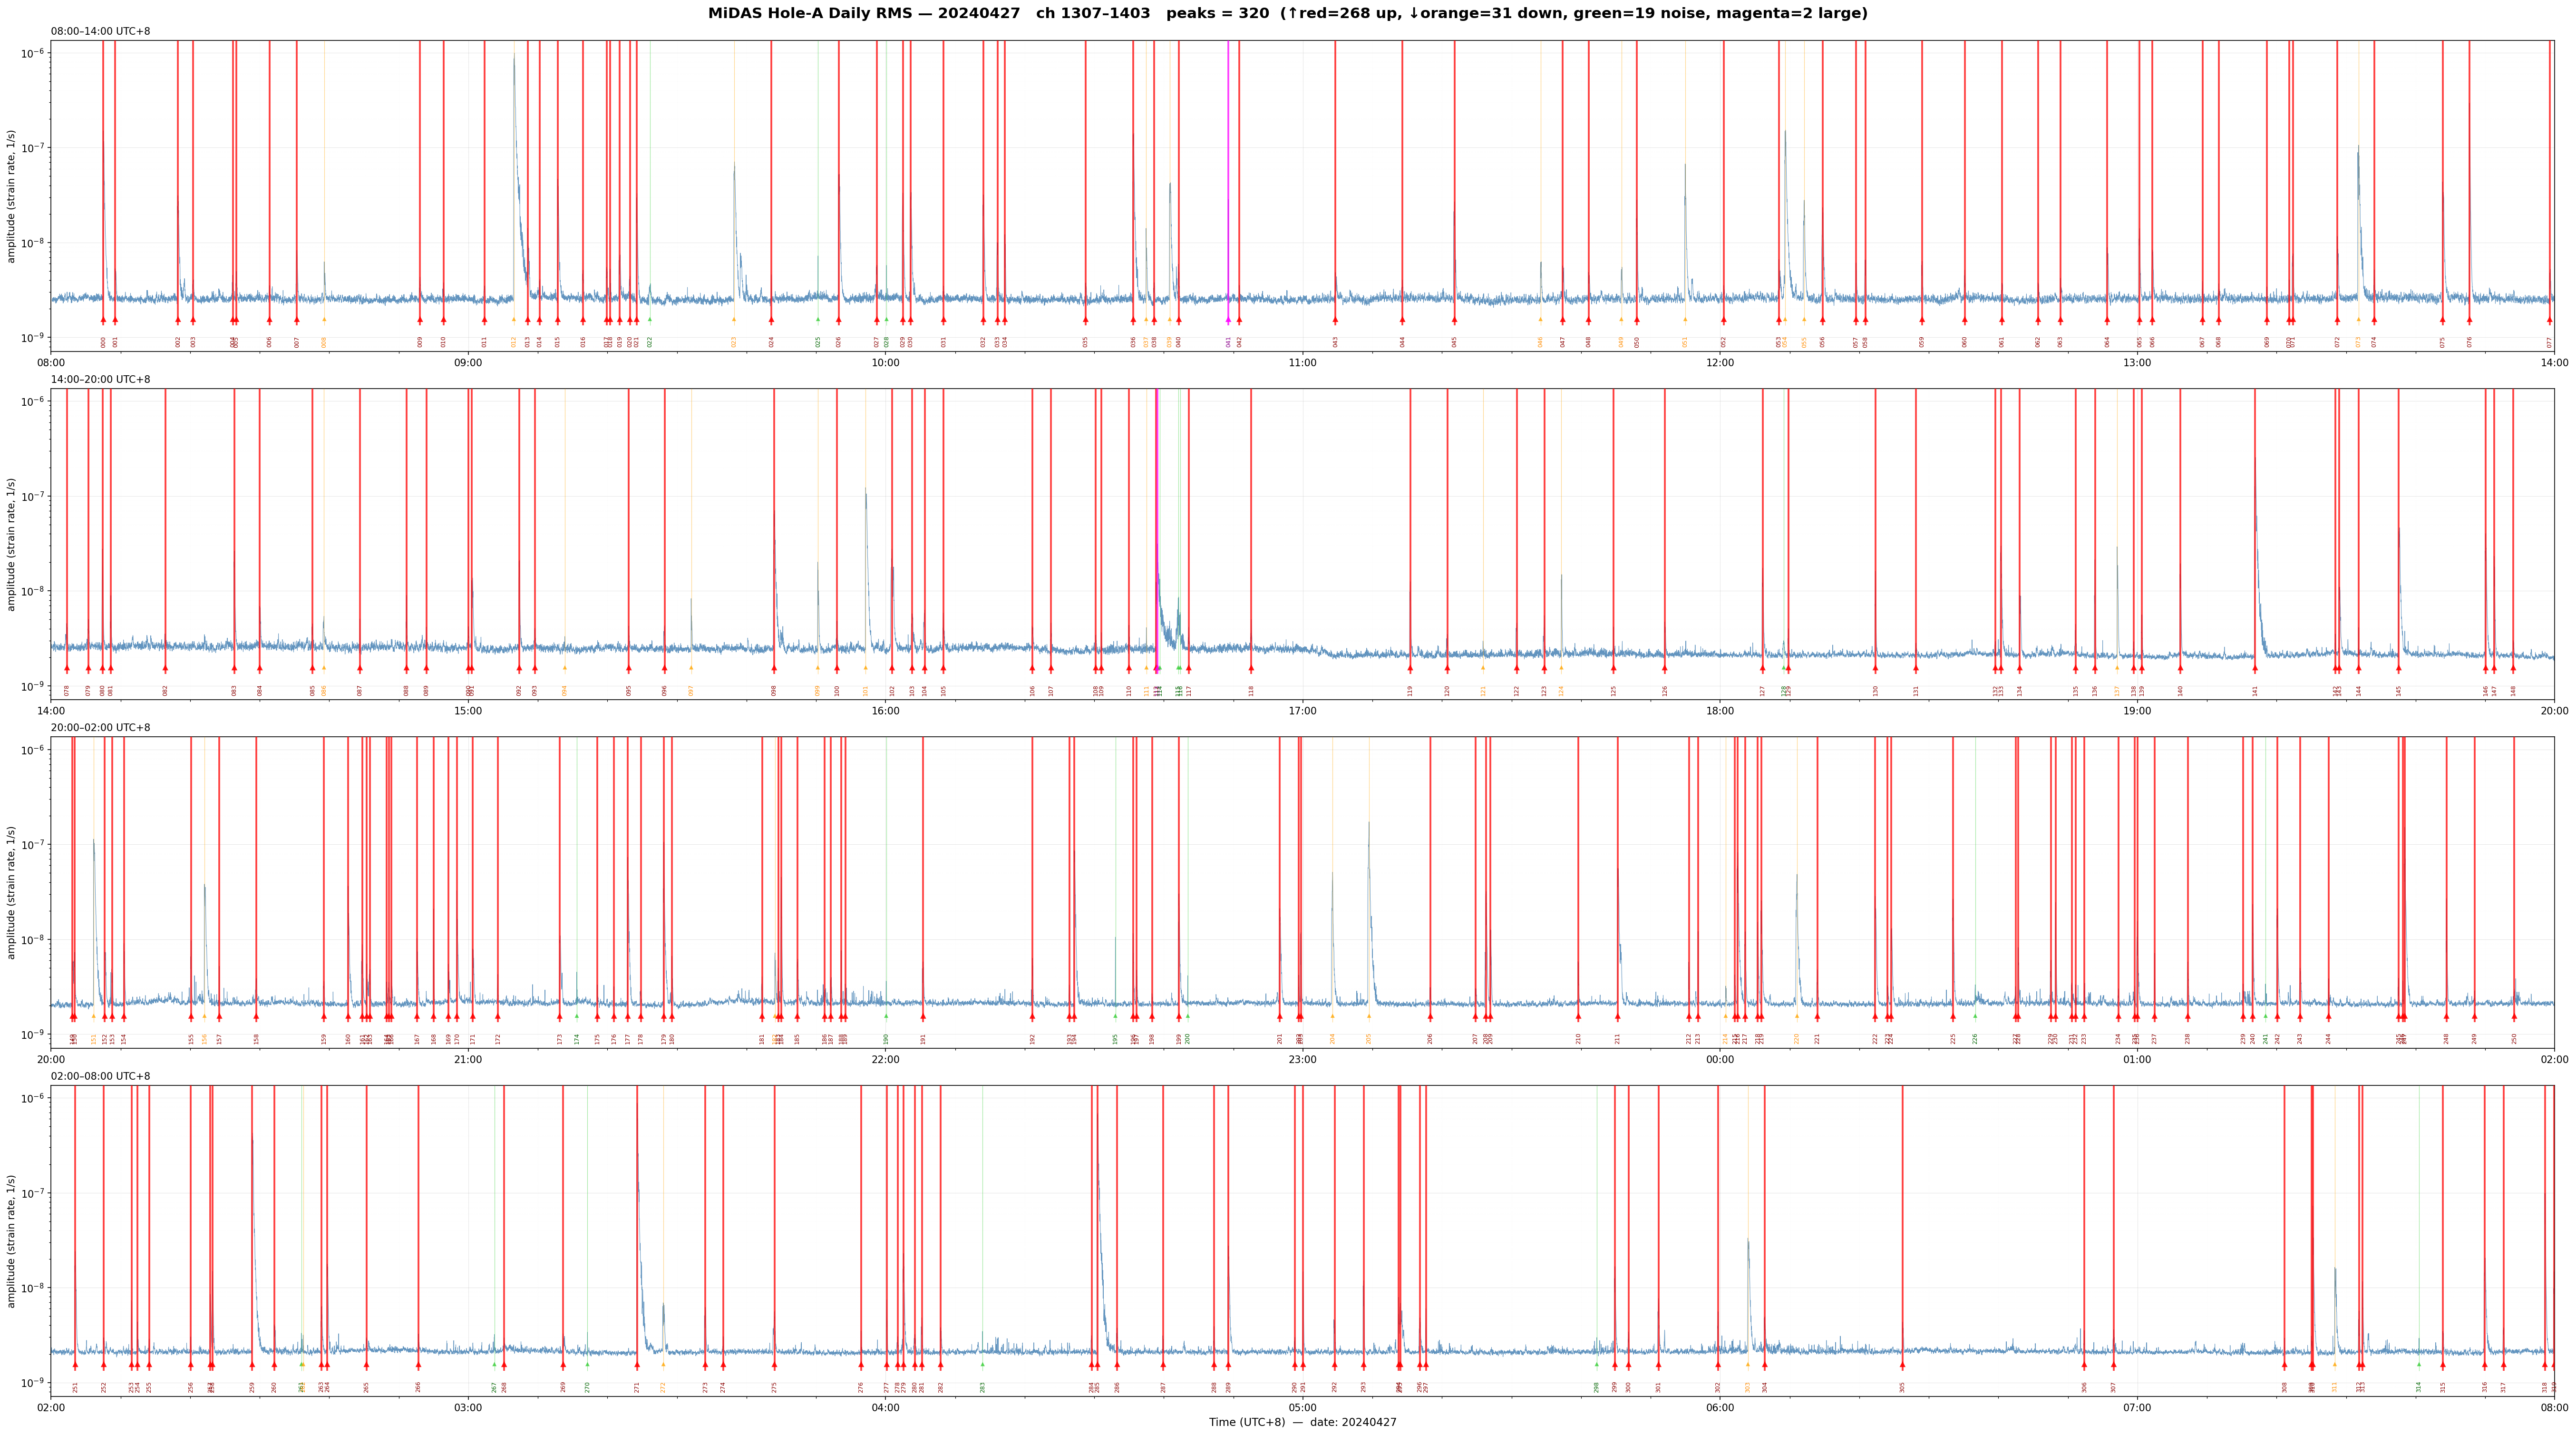Click the 17:00 time tick label
Image resolution: width=2576 pixels, height=1435 pixels.
click(x=1302, y=711)
